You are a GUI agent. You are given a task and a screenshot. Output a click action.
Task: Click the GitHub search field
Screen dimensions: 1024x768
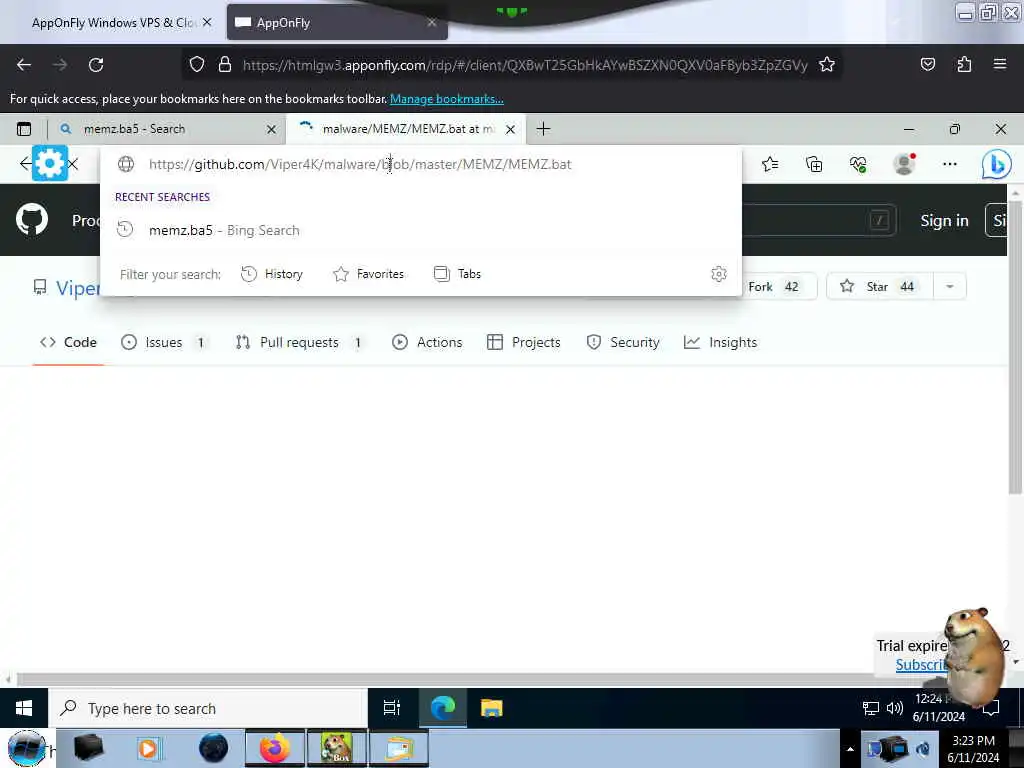(820, 221)
